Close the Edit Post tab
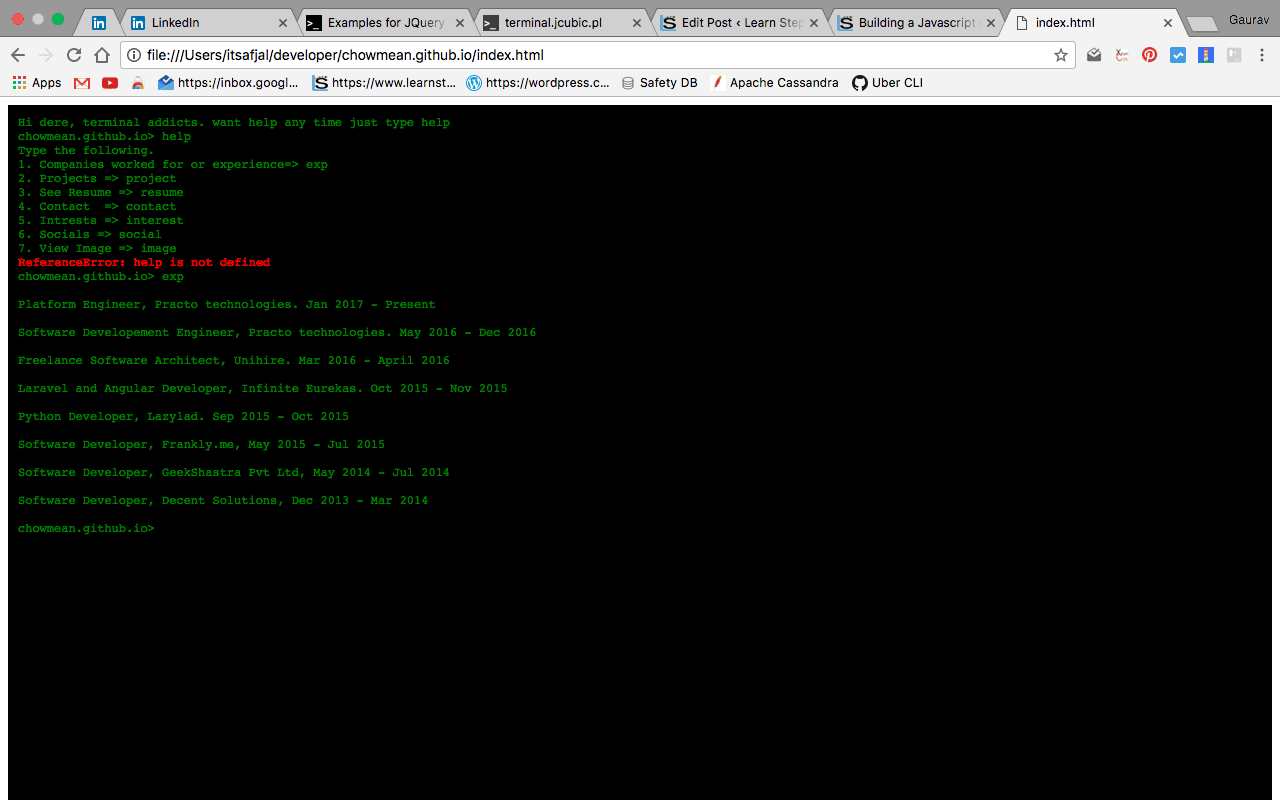This screenshot has width=1280, height=800. tap(813, 22)
